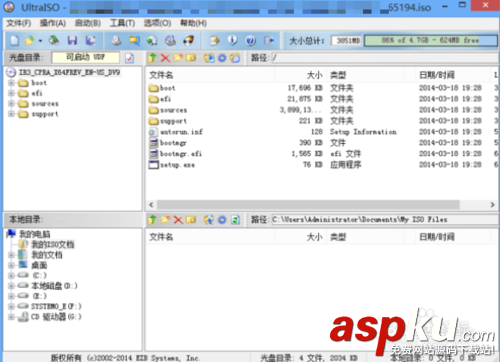Sort image list by 类型 column header
Image resolution: width=500 pixels, height=362 pixels.
tap(365, 75)
